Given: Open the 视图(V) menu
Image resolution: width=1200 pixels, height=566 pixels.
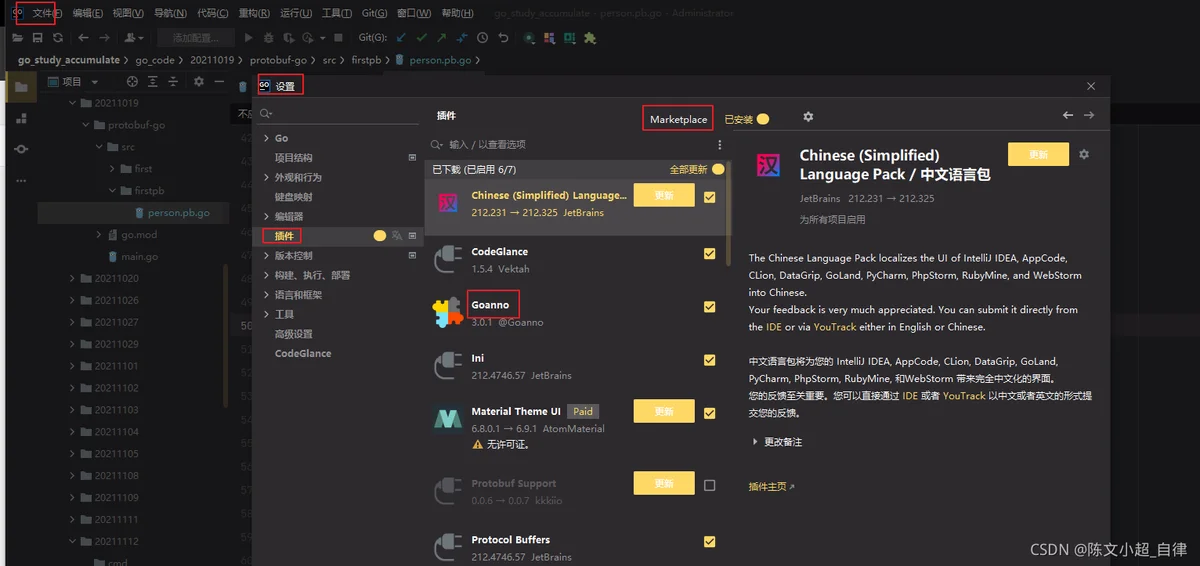Looking at the screenshot, I should (128, 13).
